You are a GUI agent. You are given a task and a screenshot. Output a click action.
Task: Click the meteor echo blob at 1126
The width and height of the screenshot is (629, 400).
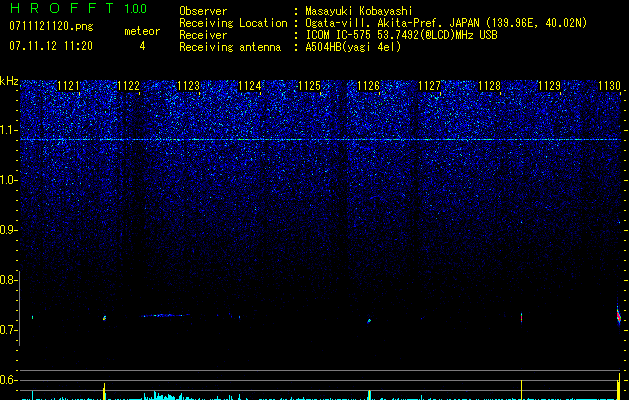[x=369, y=321]
